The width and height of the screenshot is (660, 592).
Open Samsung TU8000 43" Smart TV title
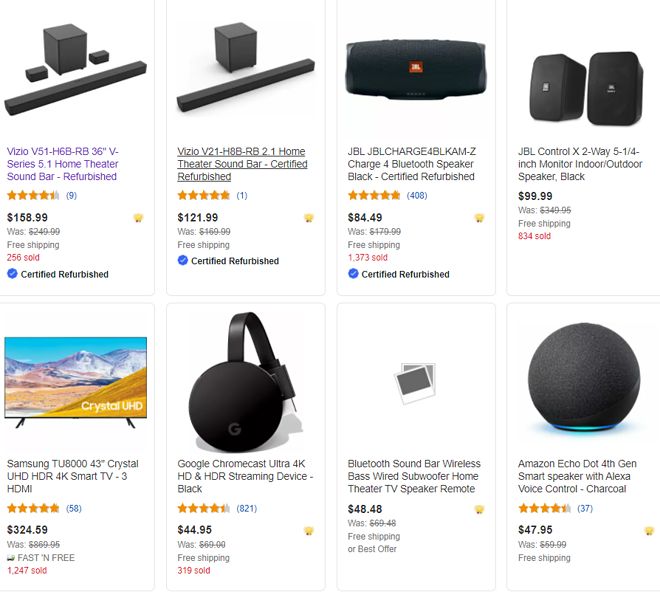tap(73, 476)
